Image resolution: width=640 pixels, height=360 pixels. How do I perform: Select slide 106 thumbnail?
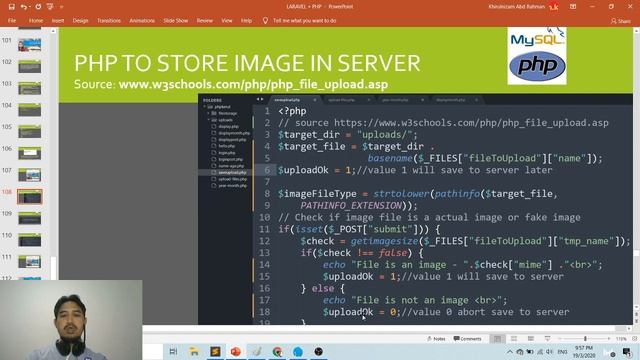tap(29, 153)
